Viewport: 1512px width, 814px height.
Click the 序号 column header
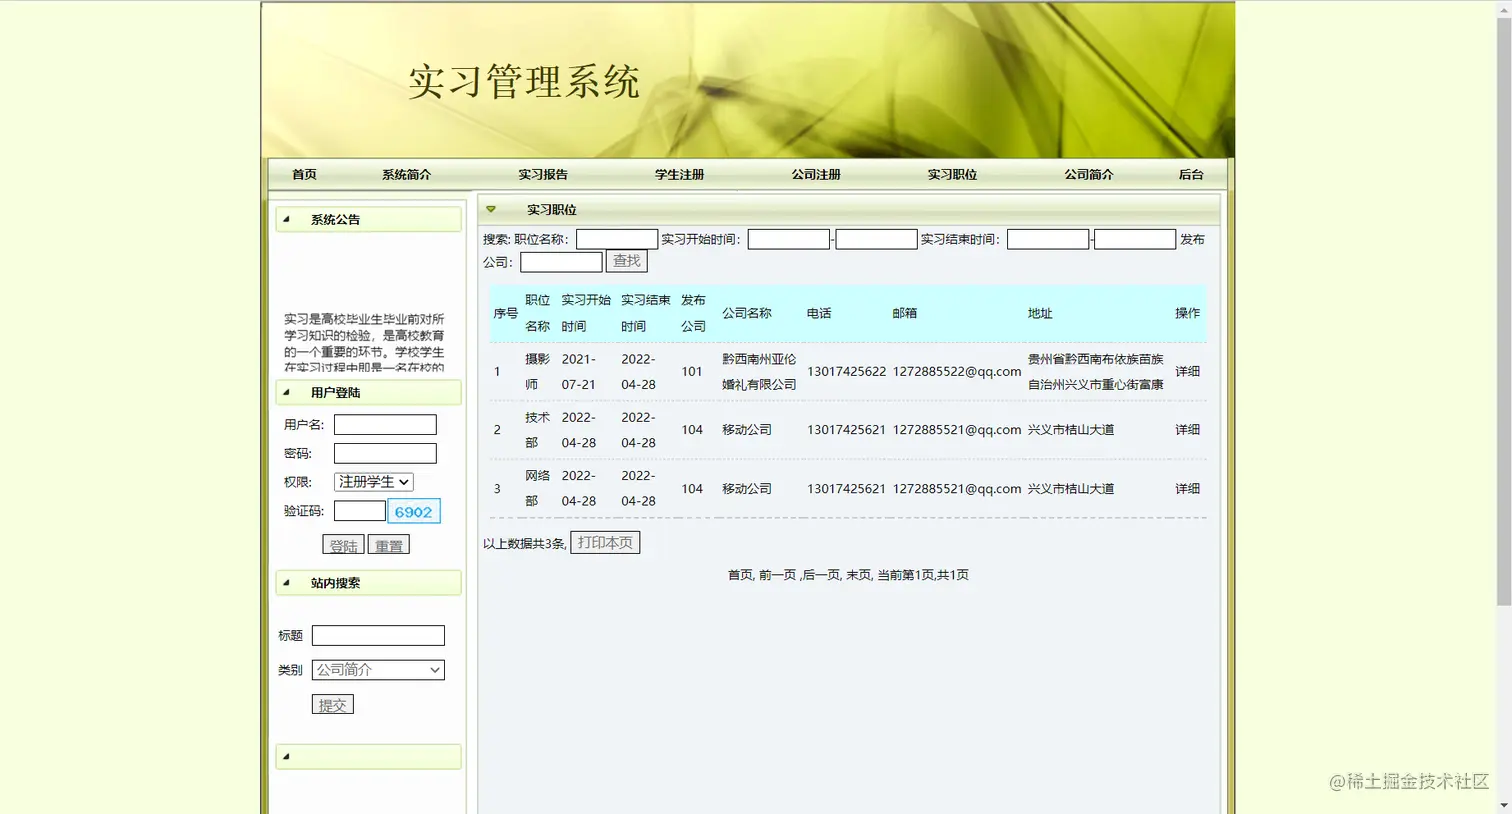click(x=505, y=313)
